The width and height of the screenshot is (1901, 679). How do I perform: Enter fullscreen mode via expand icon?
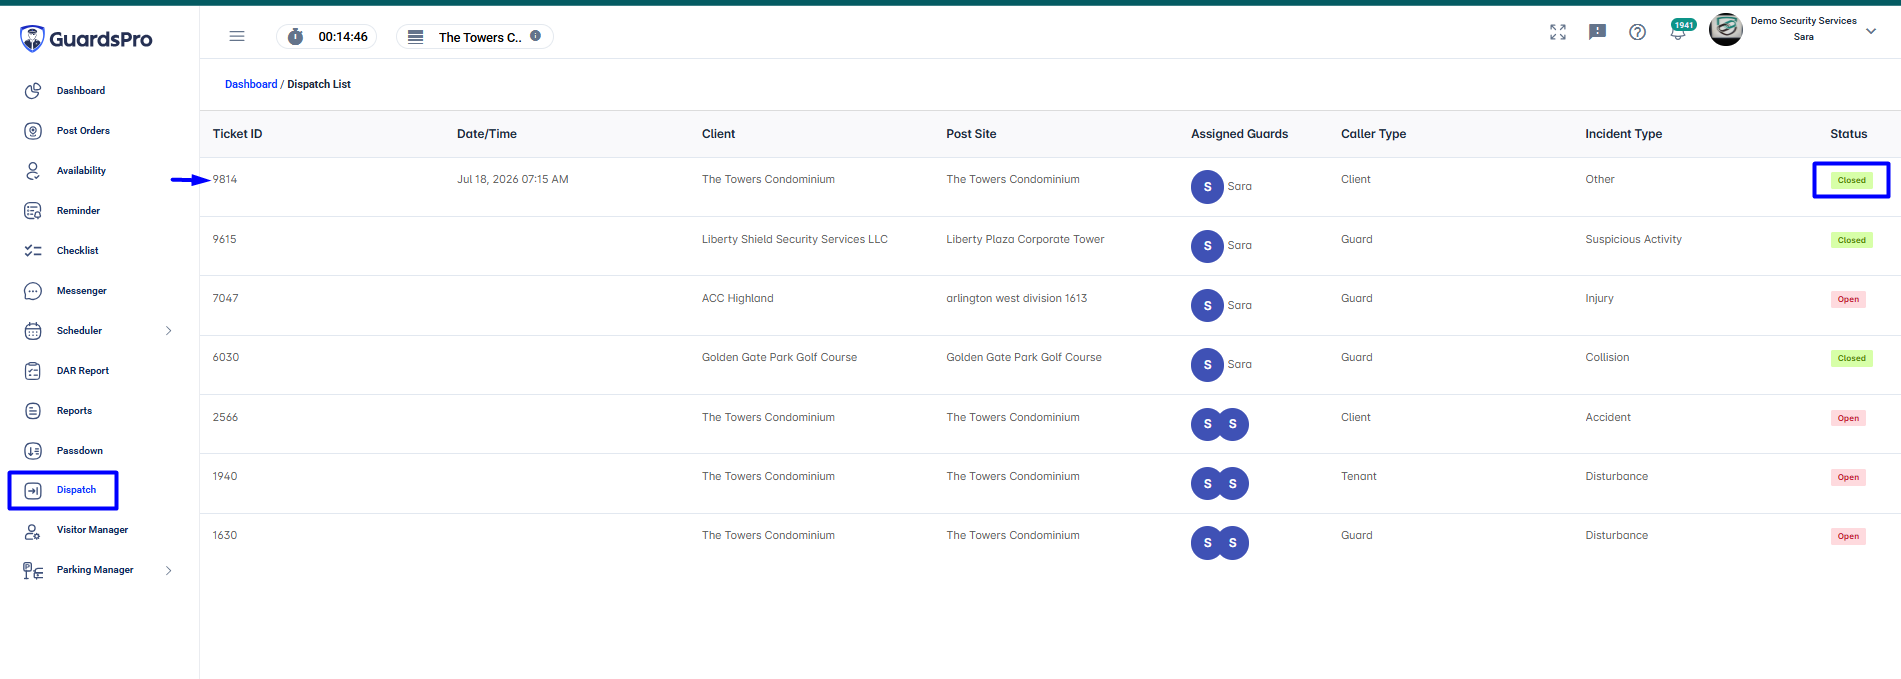1558,32
